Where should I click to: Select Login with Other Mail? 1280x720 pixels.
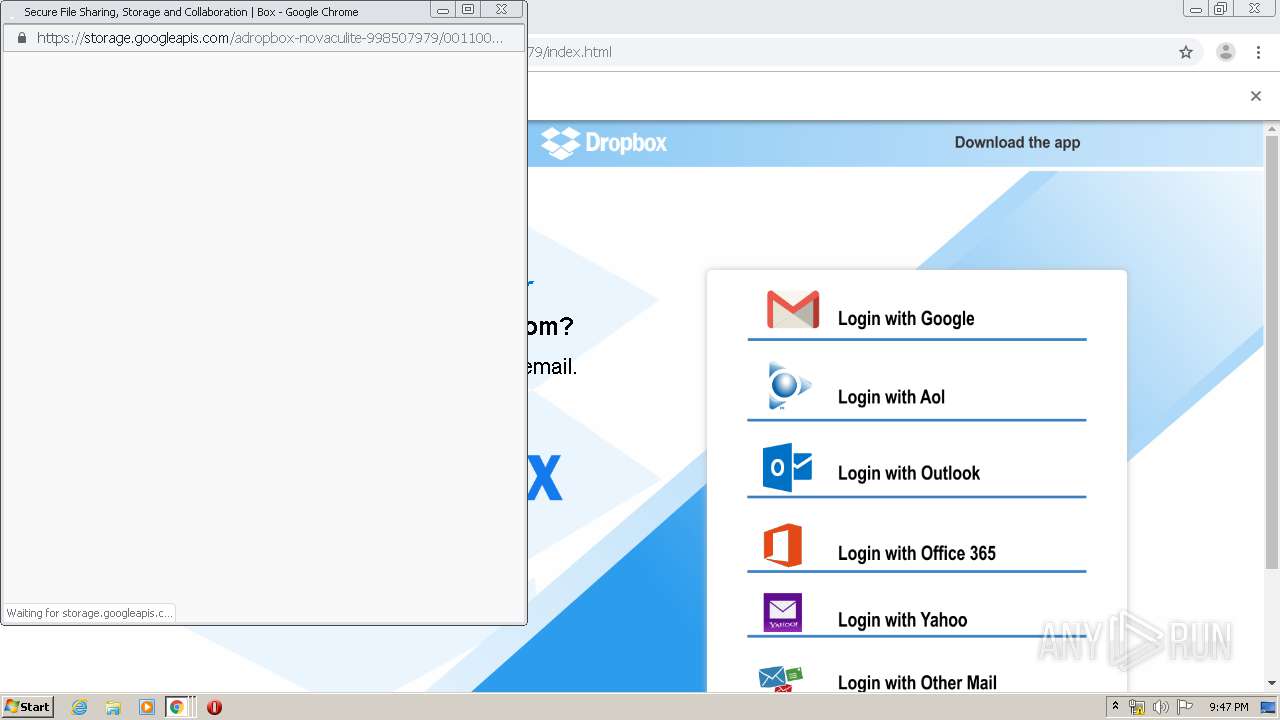tap(917, 683)
